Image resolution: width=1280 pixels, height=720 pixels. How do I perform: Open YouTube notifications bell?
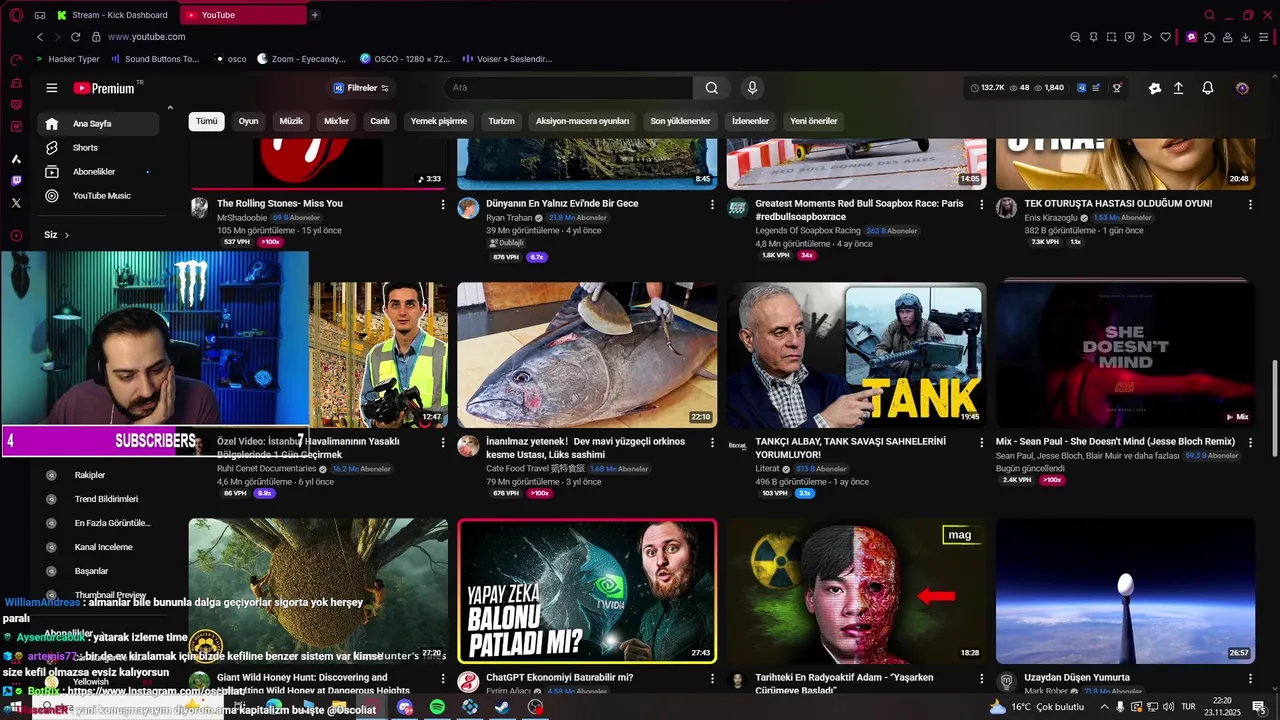pyautogui.click(x=1208, y=88)
